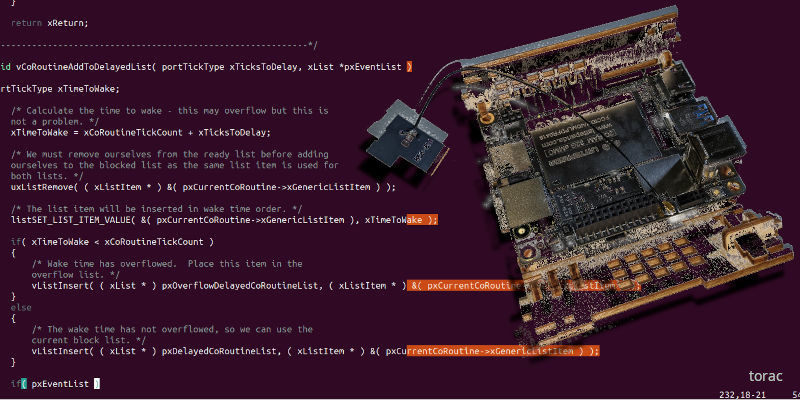Click highlighted "rrentCoRoutine->xGenericListItem ) );"

pyautogui.click(x=503, y=352)
